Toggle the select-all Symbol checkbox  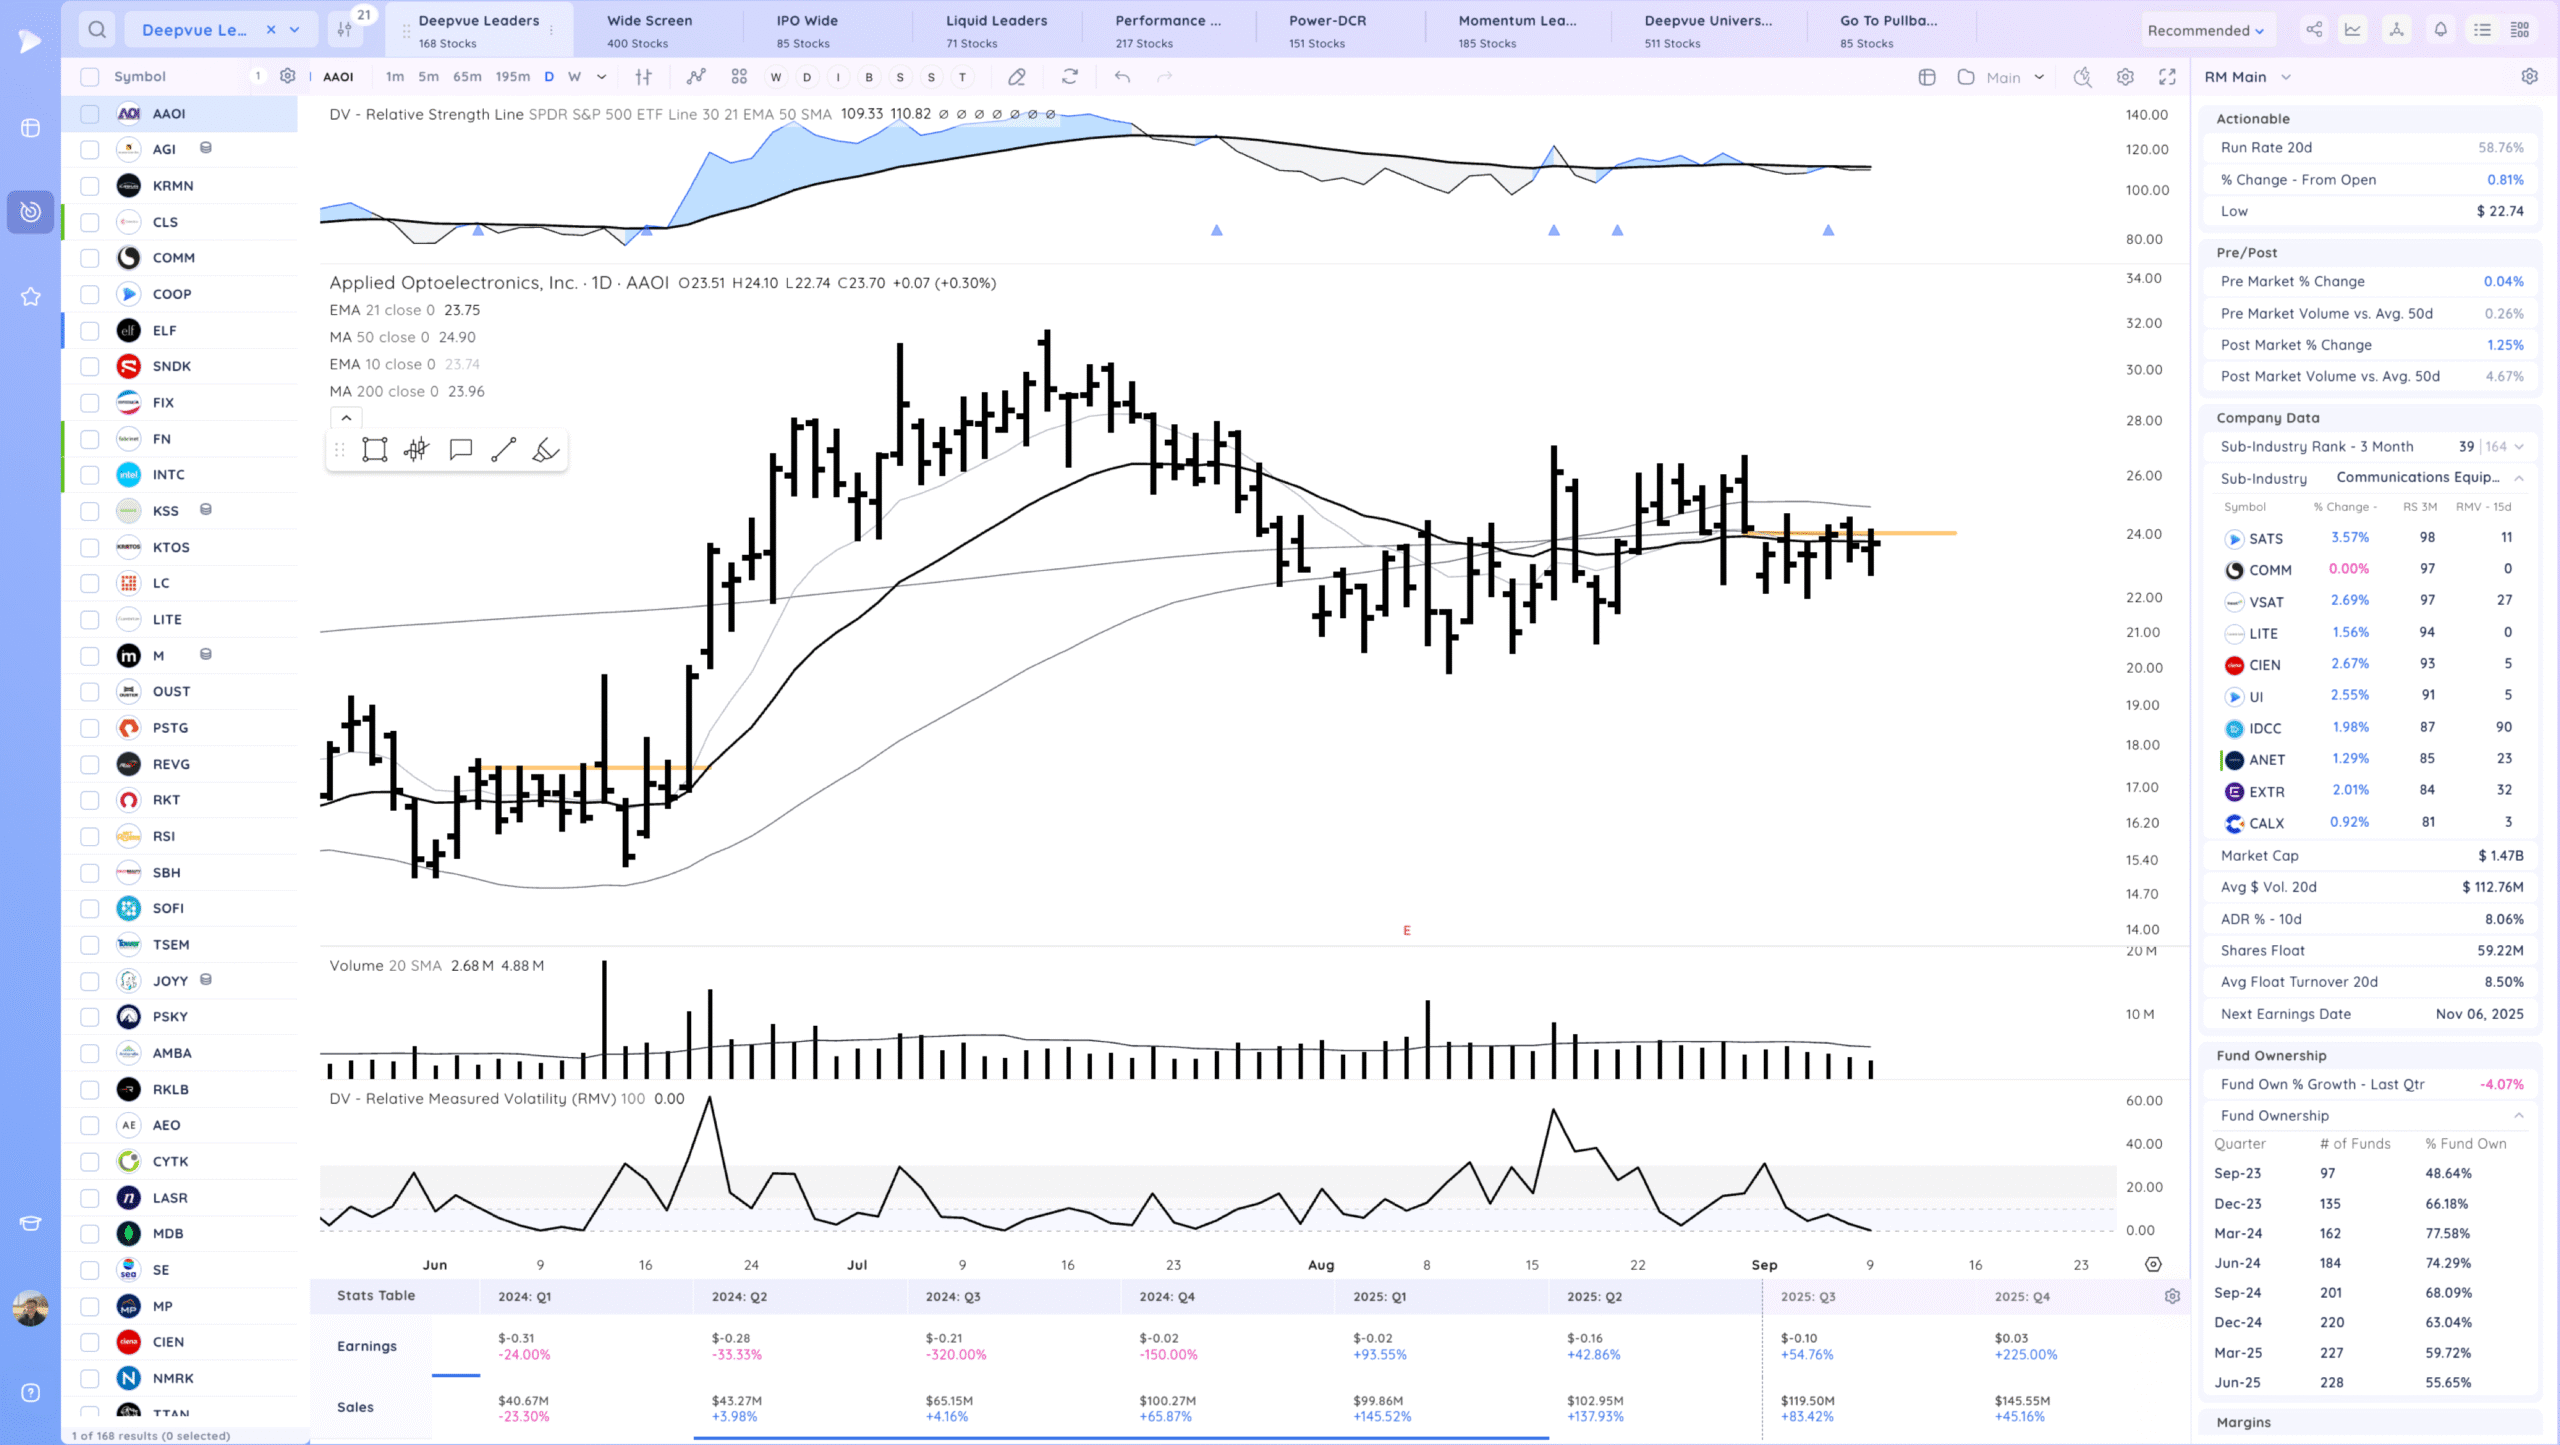[90, 77]
